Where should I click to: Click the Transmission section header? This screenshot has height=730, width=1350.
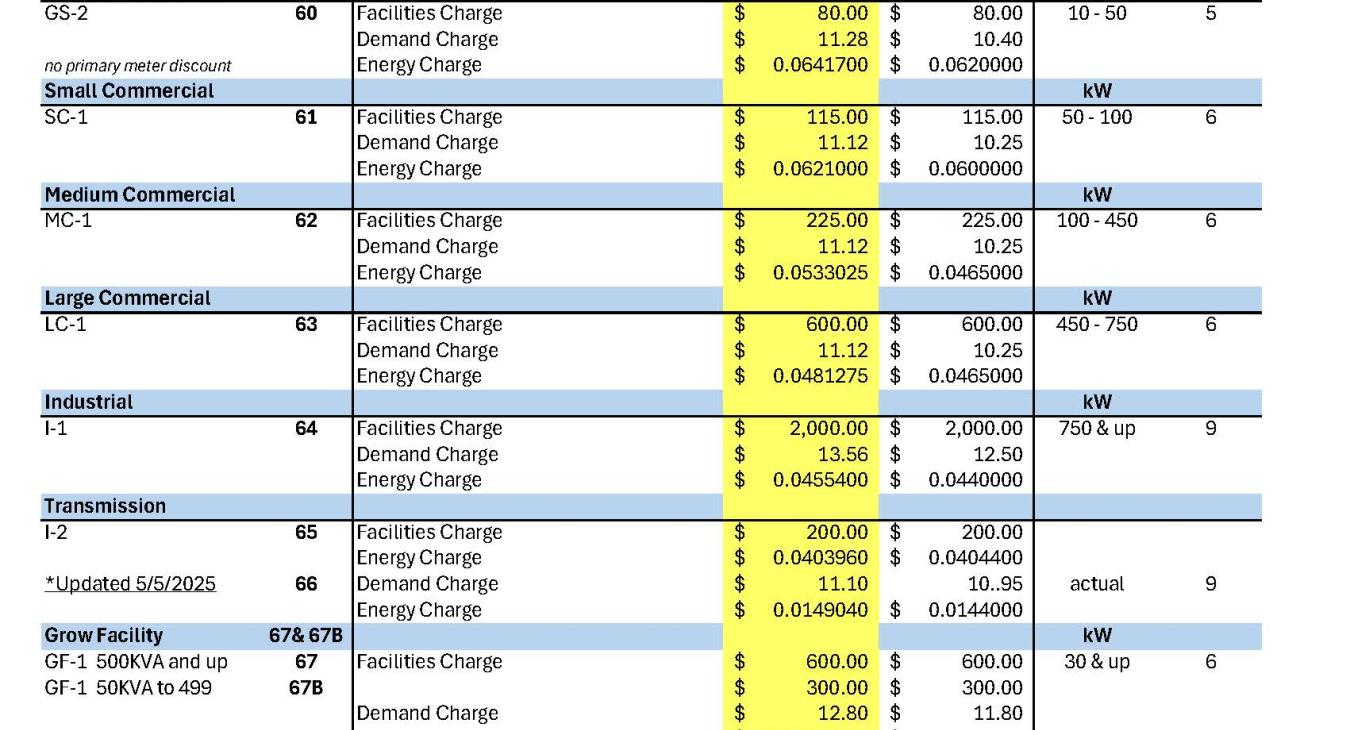[x=105, y=506]
